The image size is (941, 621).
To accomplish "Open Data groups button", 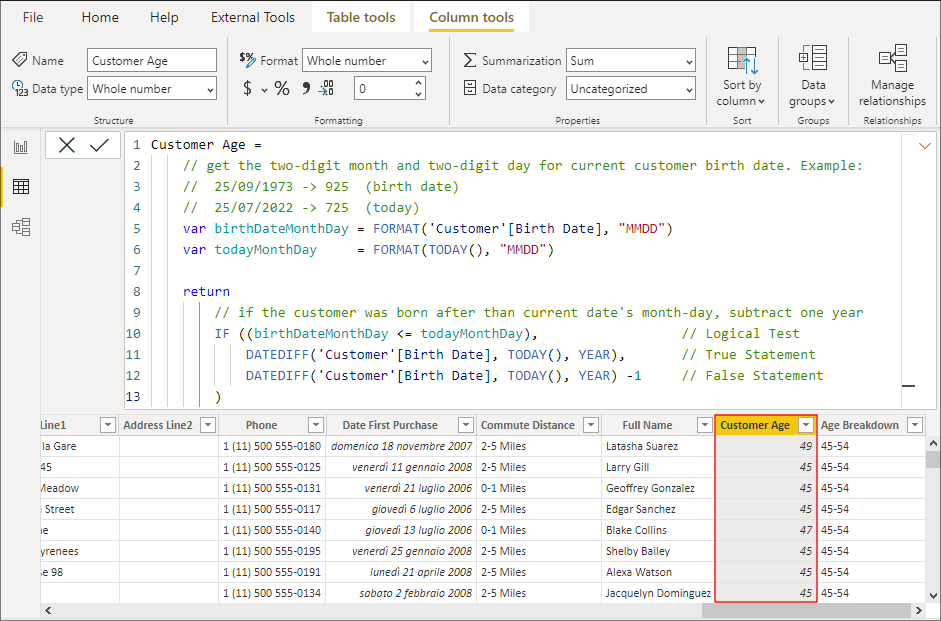I will click(x=813, y=77).
